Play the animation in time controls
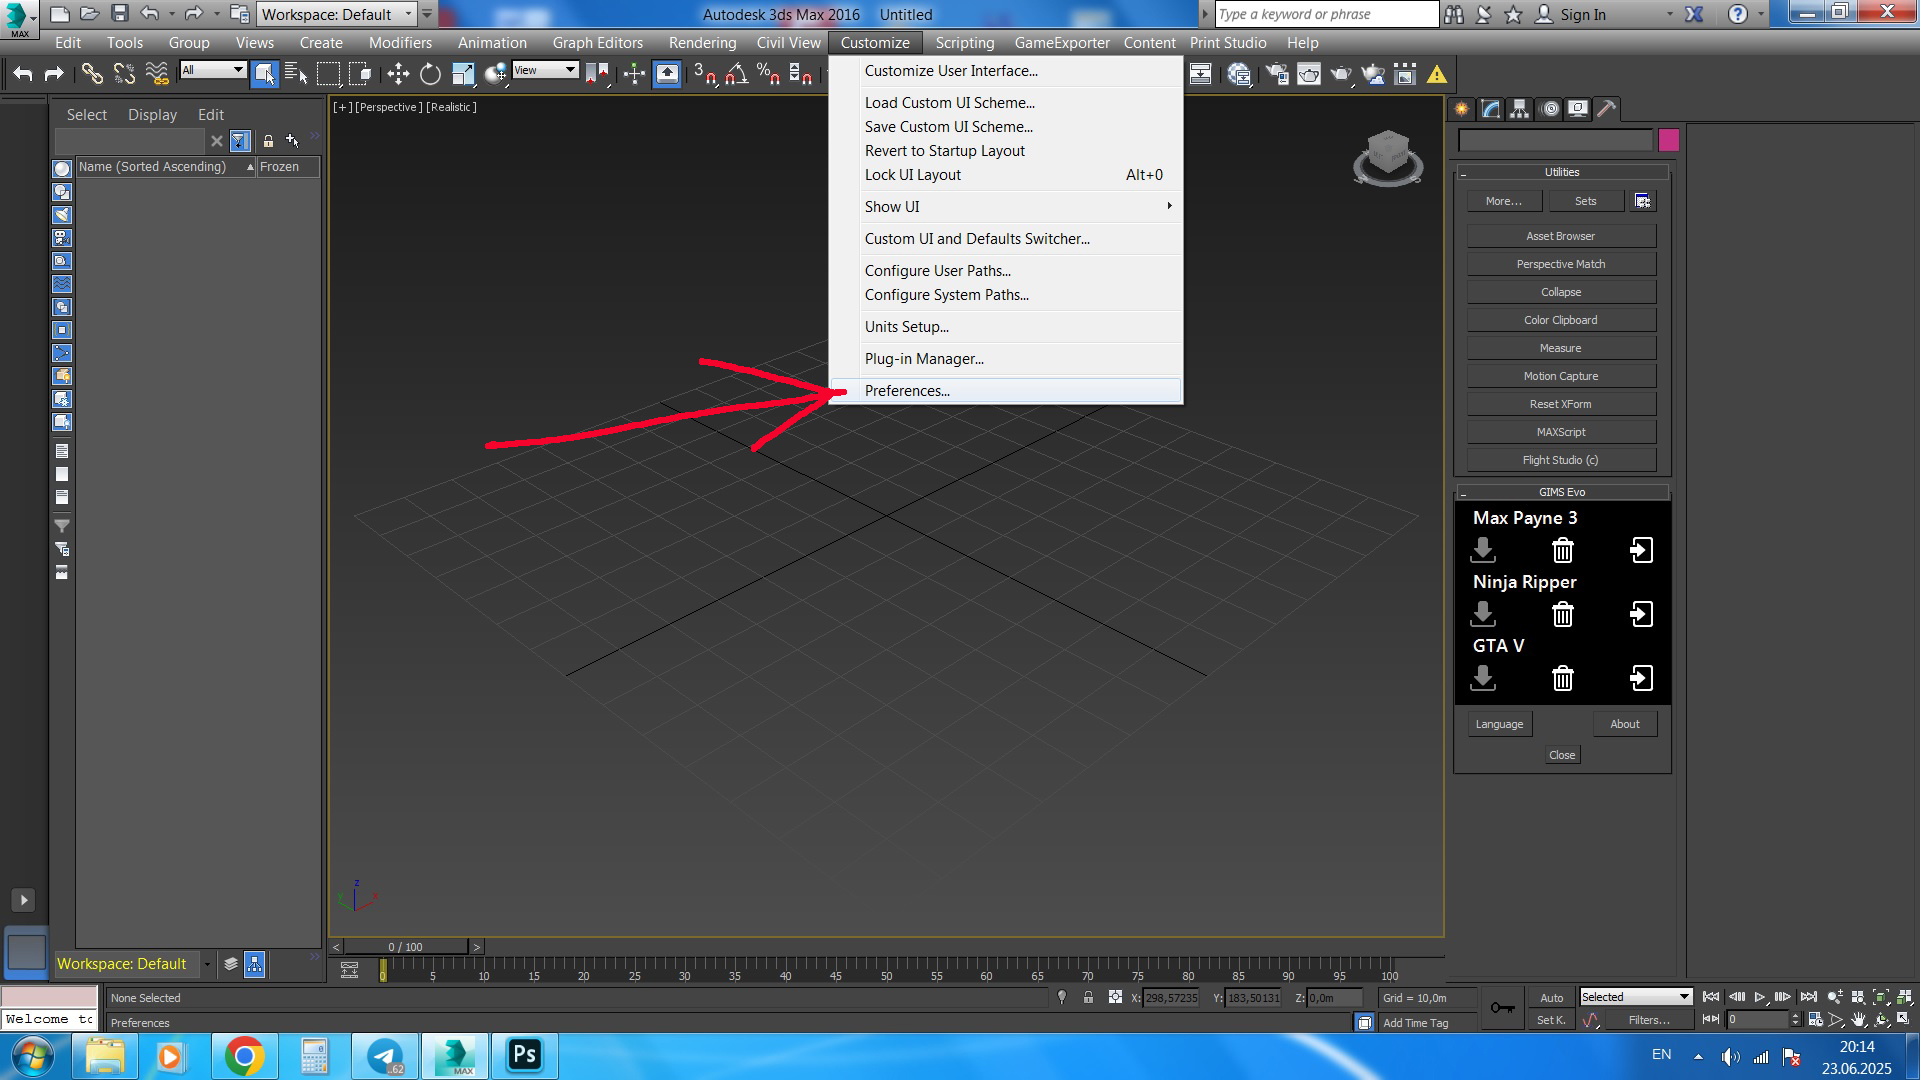This screenshot has height=1080, width=1920. coord(1759,997)
